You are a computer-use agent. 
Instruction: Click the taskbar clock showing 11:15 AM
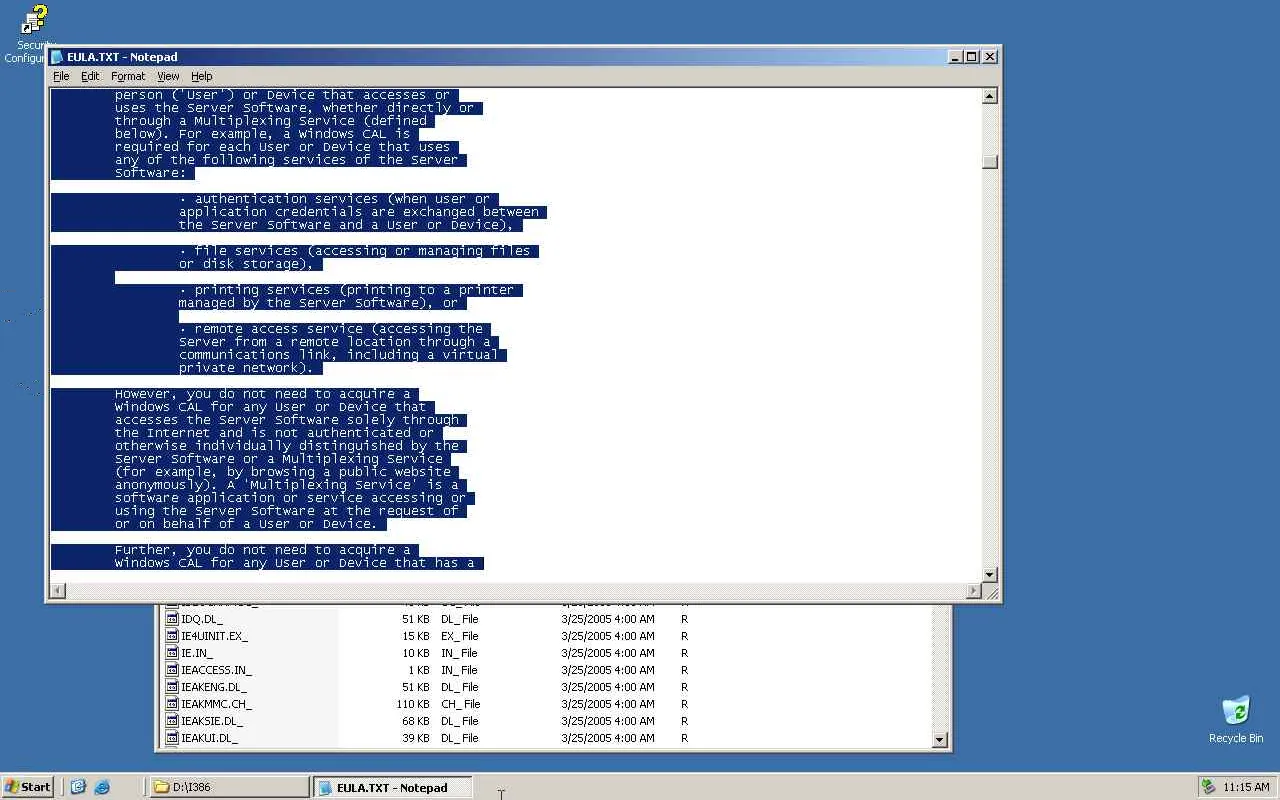click(1246, 787)
